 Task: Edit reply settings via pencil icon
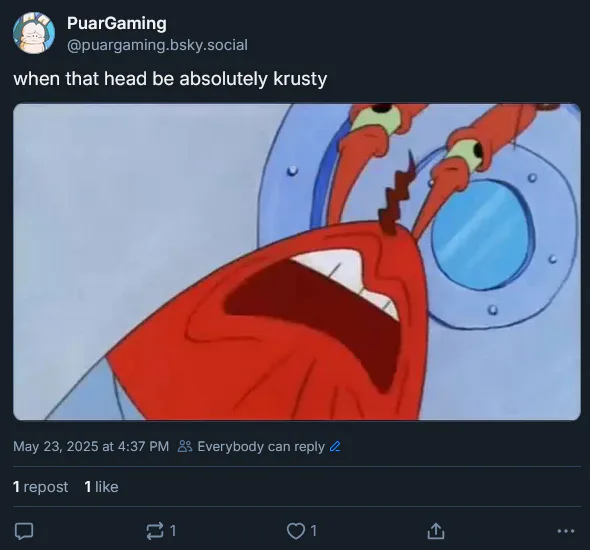[335, 447]
